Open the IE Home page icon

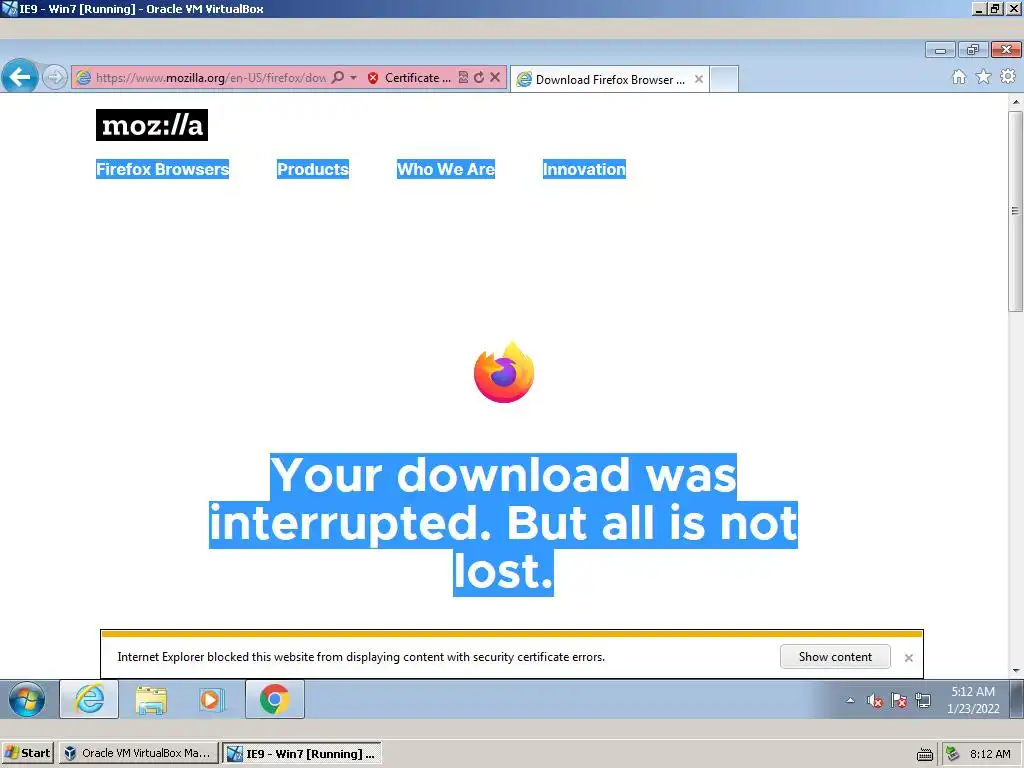(x=959, y=77)
